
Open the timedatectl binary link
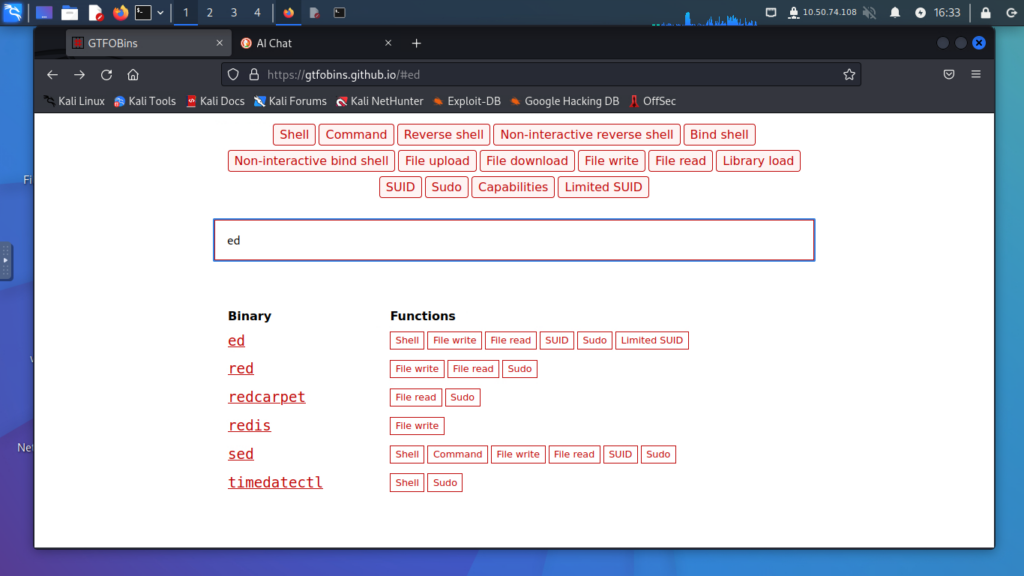click(x=275, y=483)
